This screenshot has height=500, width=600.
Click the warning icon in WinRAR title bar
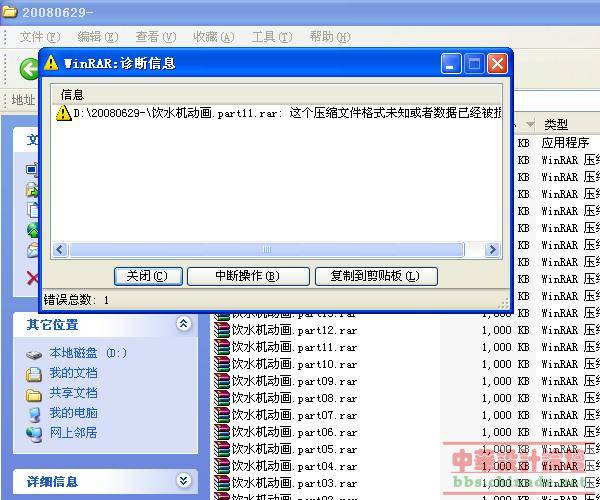(51, 63)
